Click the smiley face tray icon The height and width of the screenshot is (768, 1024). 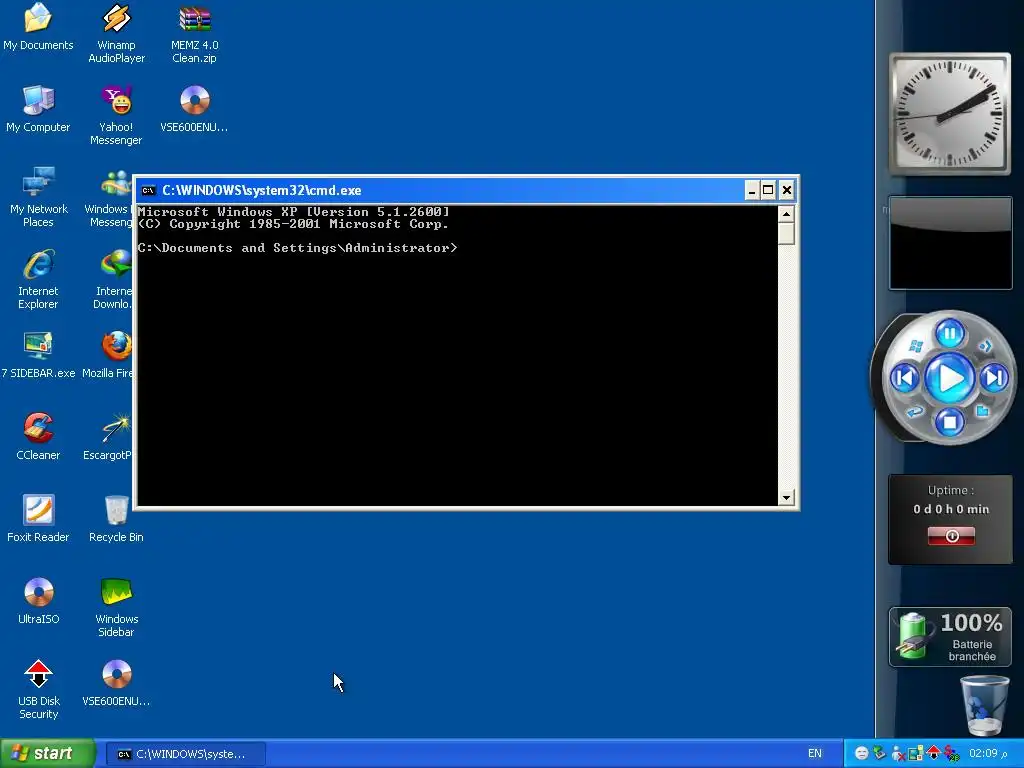click(x=861, y=754)
